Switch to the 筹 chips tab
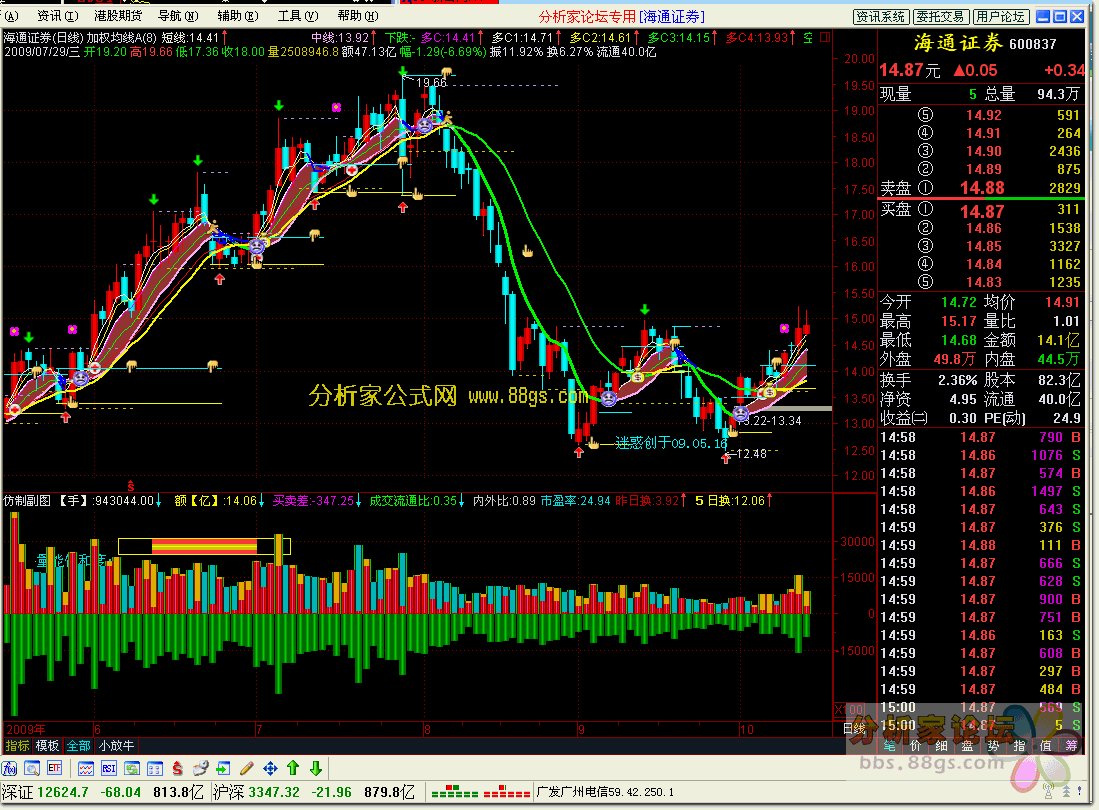1099x810 pixels. coord(1072,746)
